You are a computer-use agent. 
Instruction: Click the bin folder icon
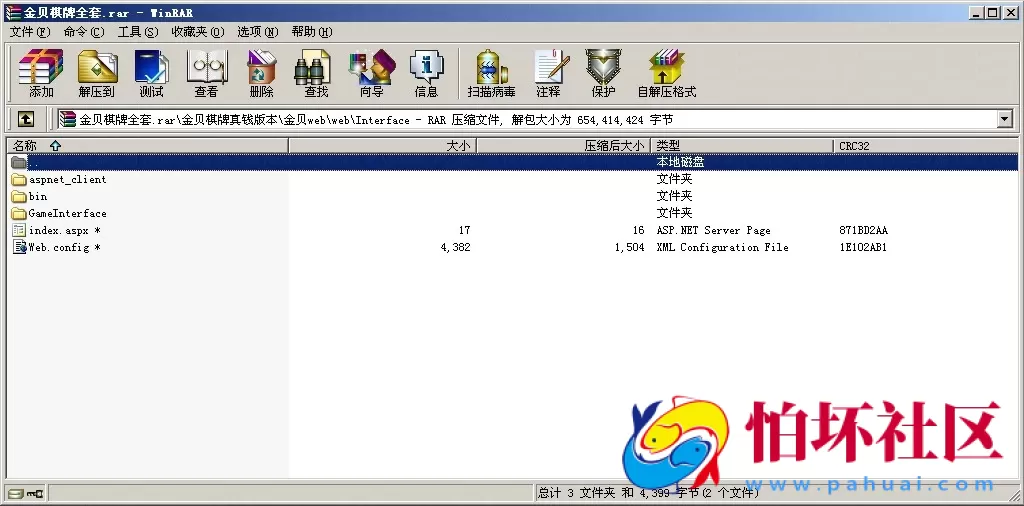[x=19, y=197]
